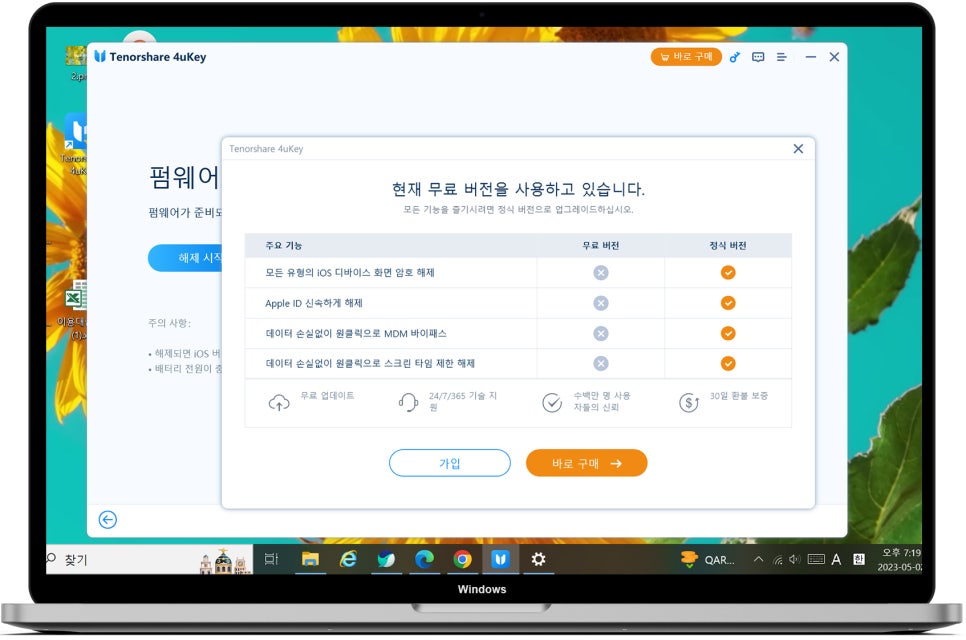Click the network icon in system tray
966x640 pixels.
pyautogui.click(x=777, y=560)
